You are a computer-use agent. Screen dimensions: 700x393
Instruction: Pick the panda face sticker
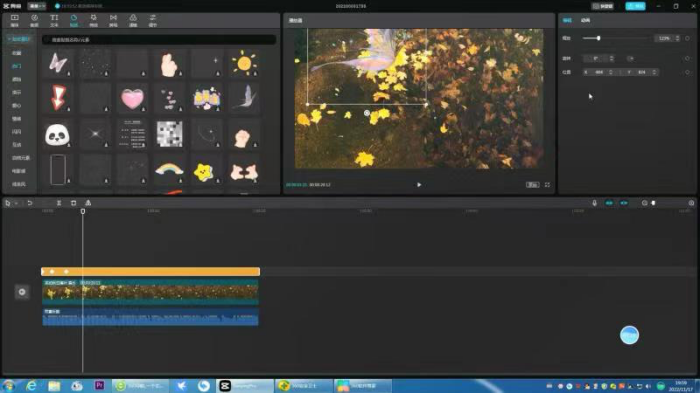tap(58, 134)
